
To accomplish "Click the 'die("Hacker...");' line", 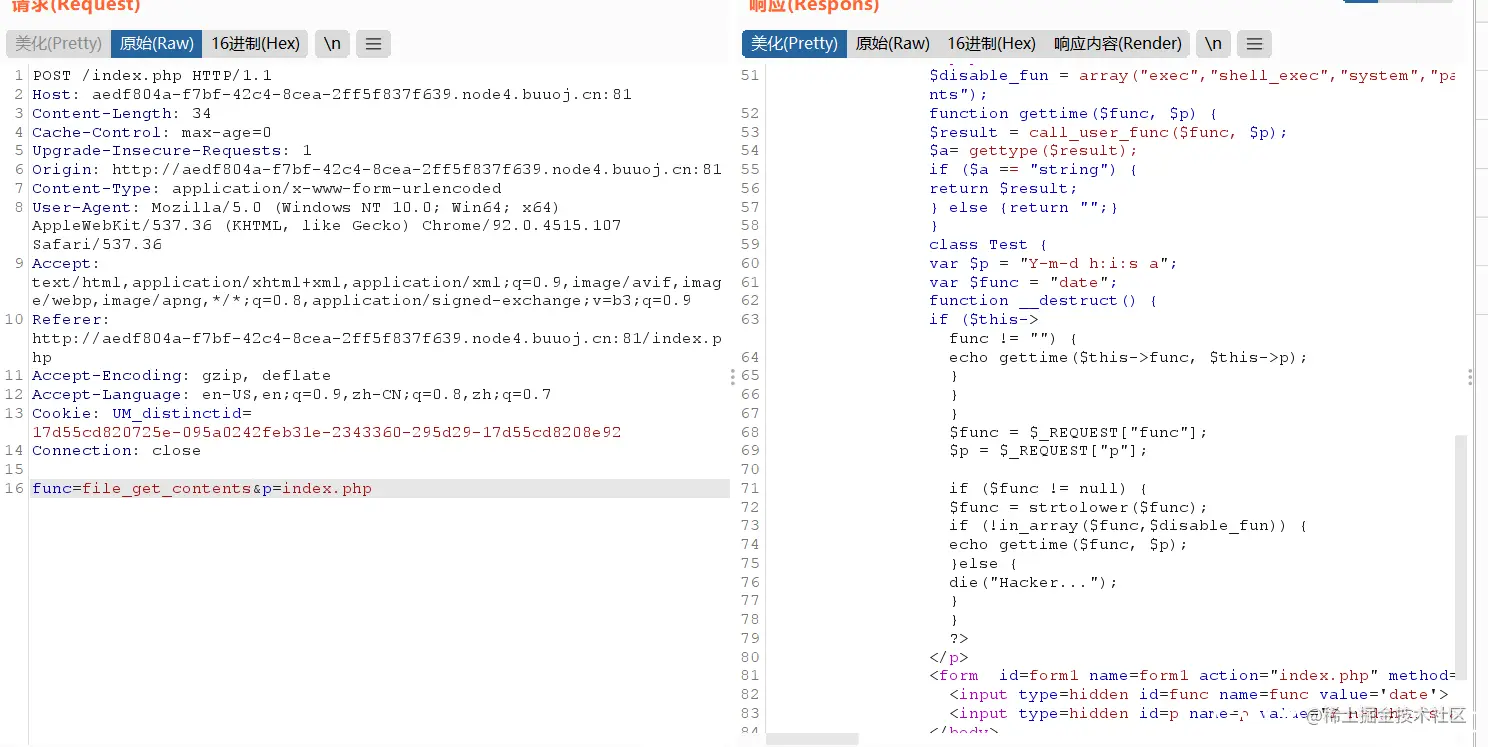I will click(1033, 582).
